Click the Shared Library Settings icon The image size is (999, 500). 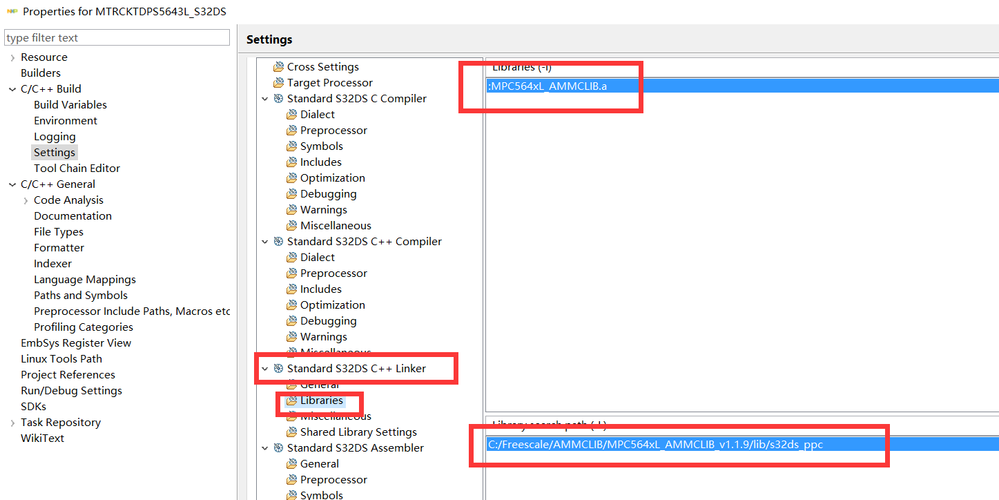(291, 432)
